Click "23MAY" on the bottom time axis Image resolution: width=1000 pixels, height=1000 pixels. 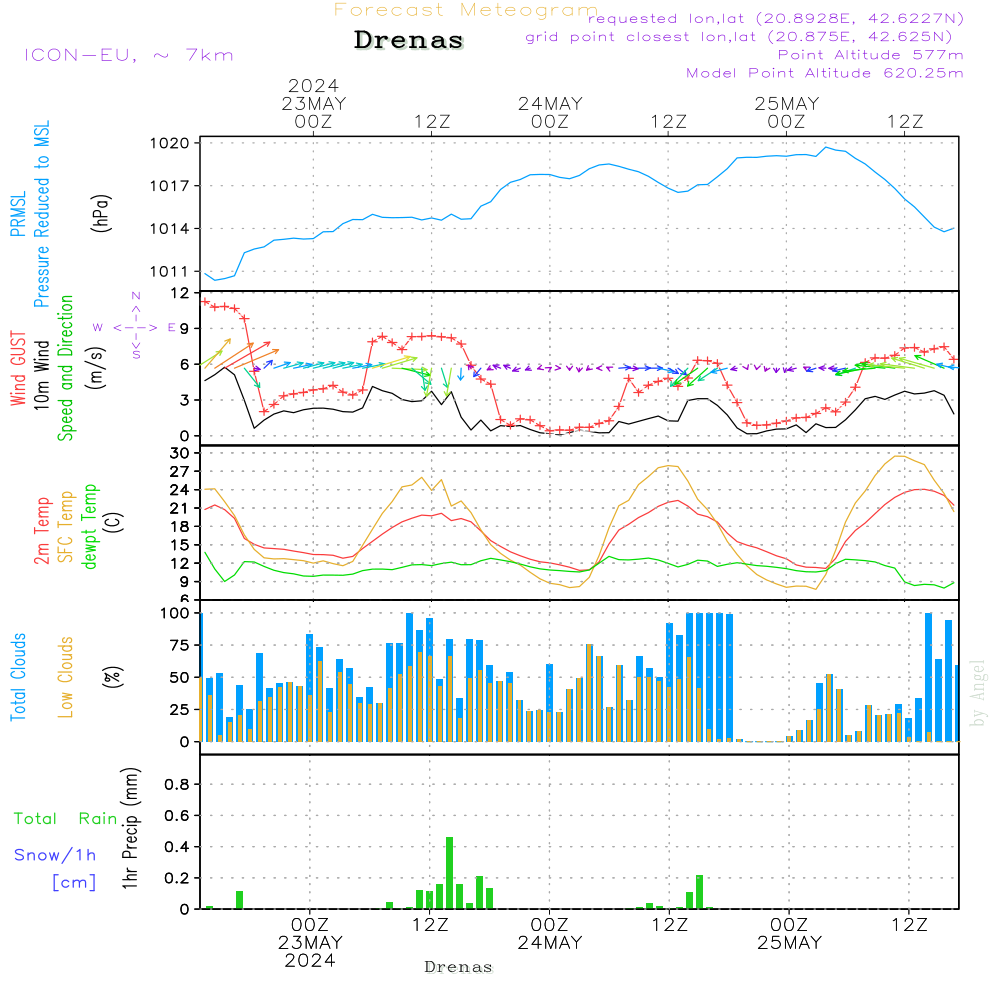(310, 942)
